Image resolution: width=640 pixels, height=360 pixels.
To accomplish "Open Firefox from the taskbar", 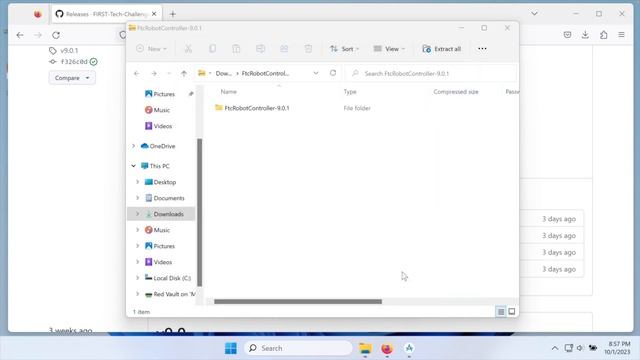I will (x=387, y=348).
